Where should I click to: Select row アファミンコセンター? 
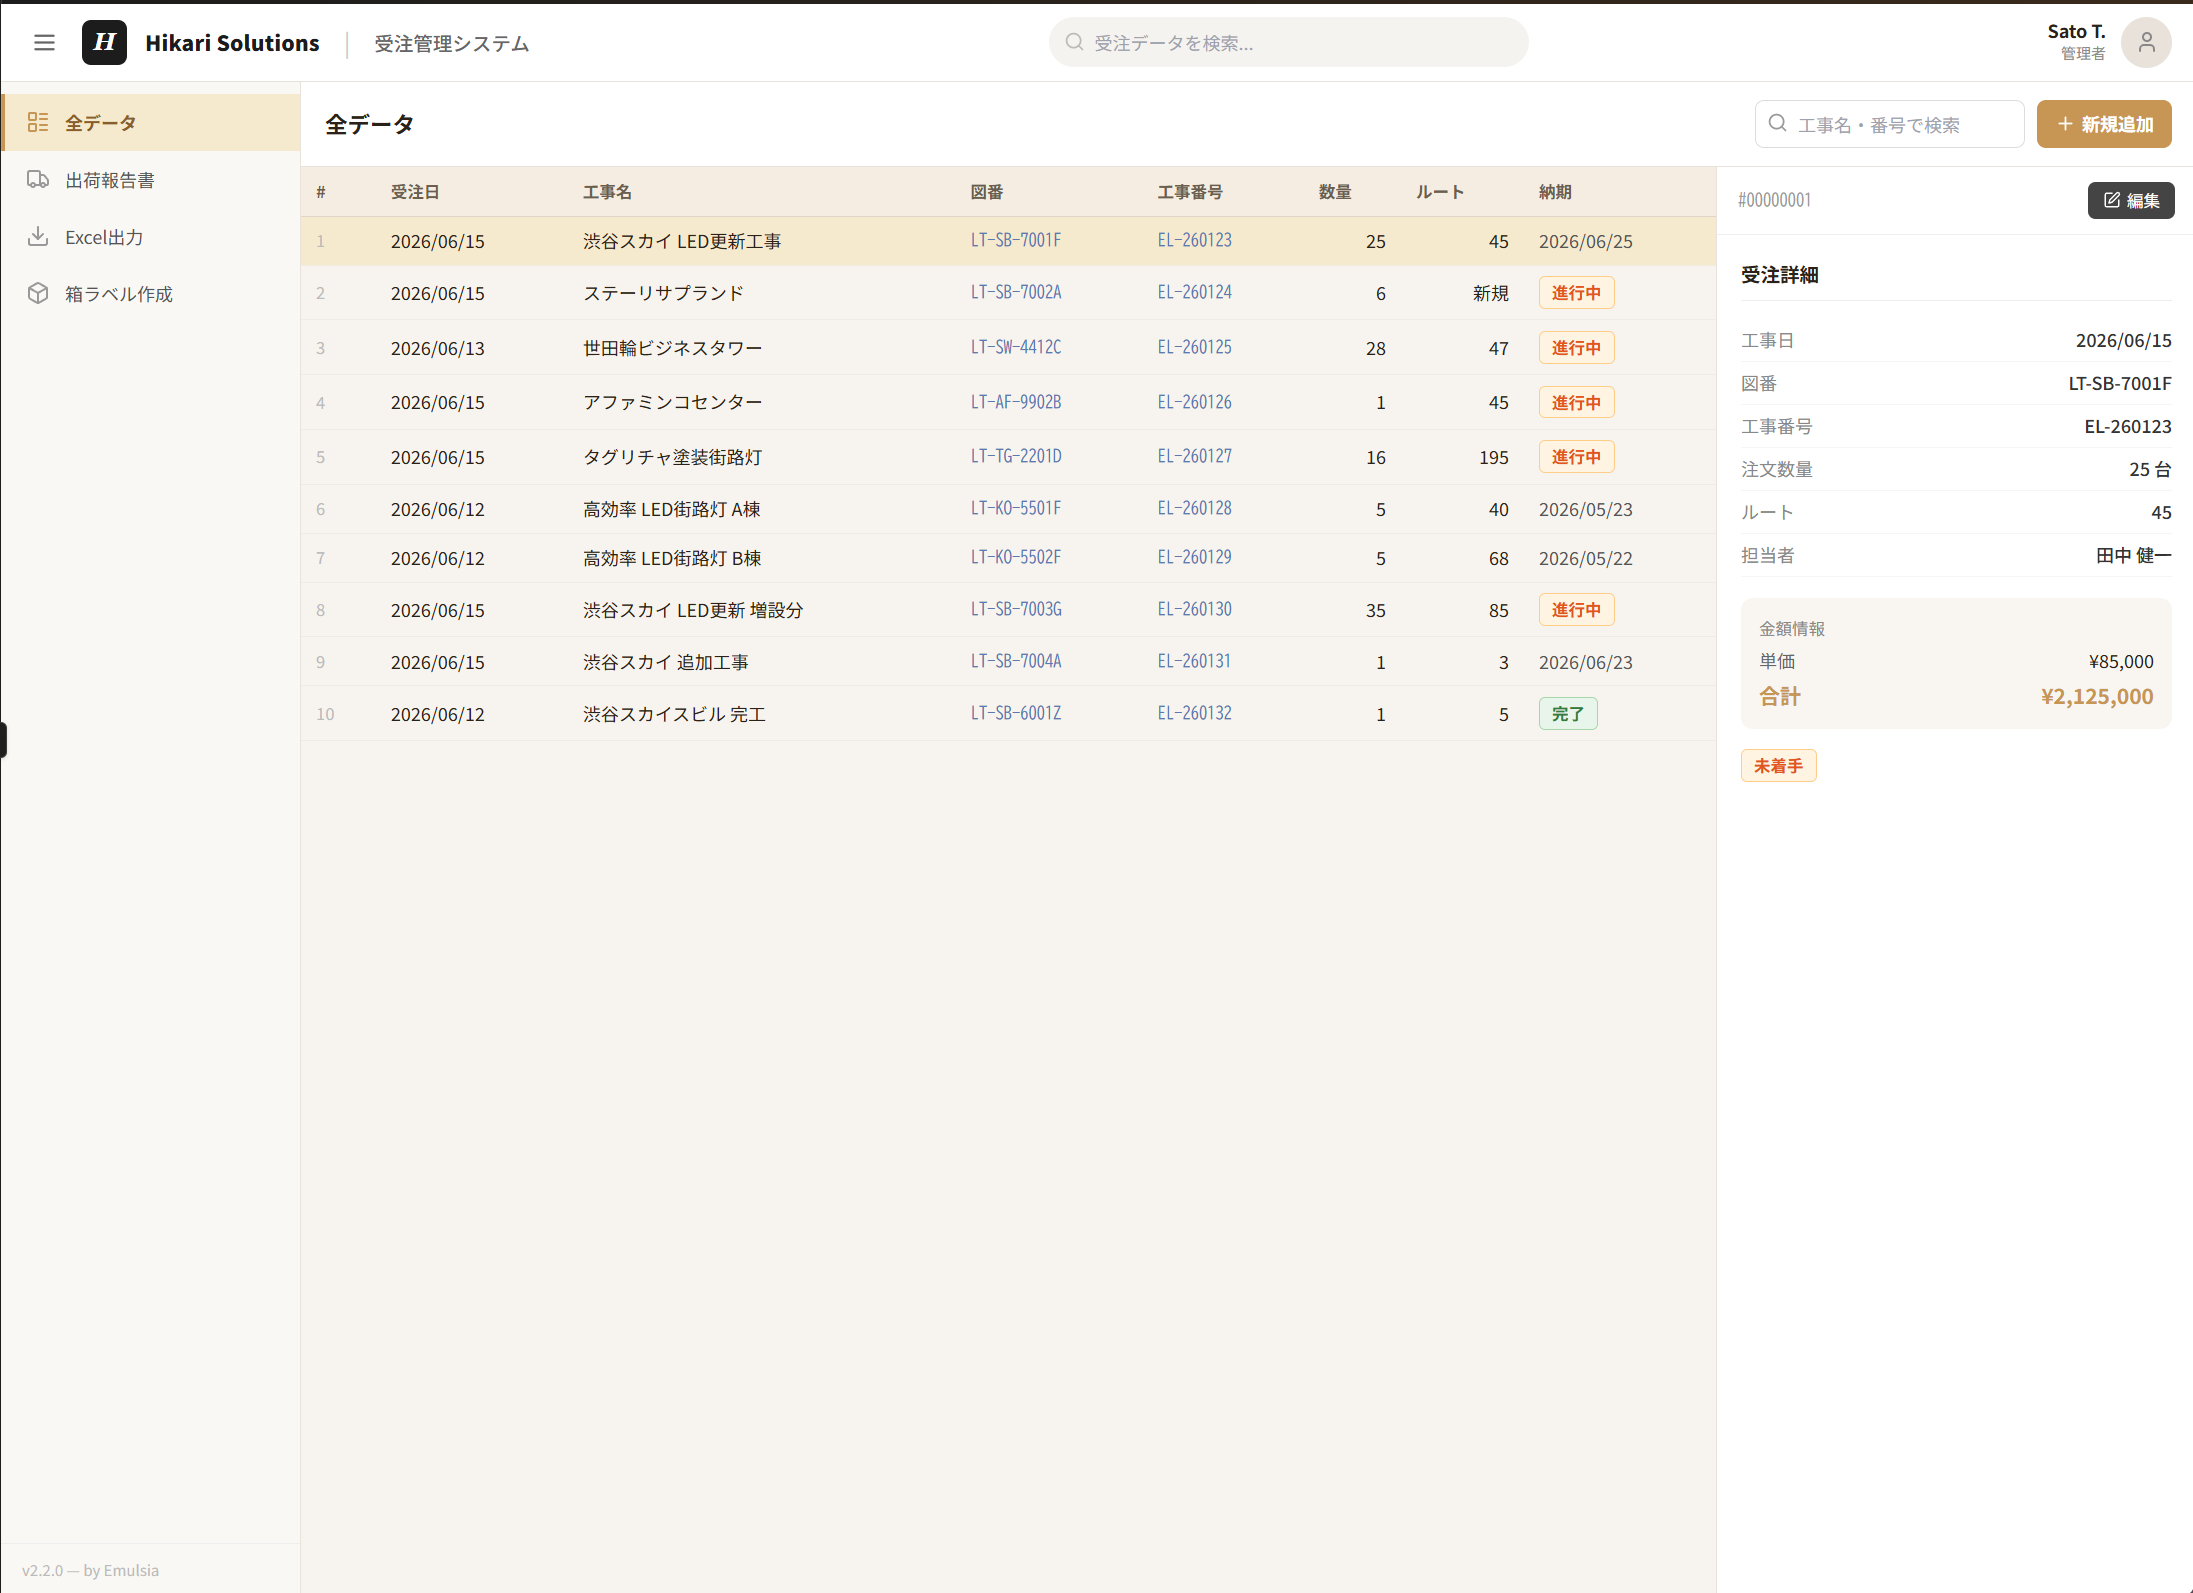pos(1008,403)
